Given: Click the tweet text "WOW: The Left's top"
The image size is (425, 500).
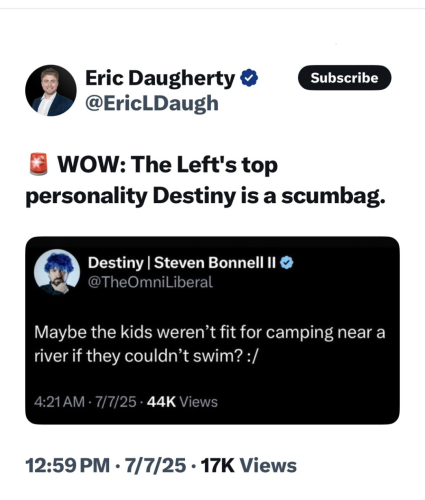Looking at the screenshot, I should (x=168, y=165).
